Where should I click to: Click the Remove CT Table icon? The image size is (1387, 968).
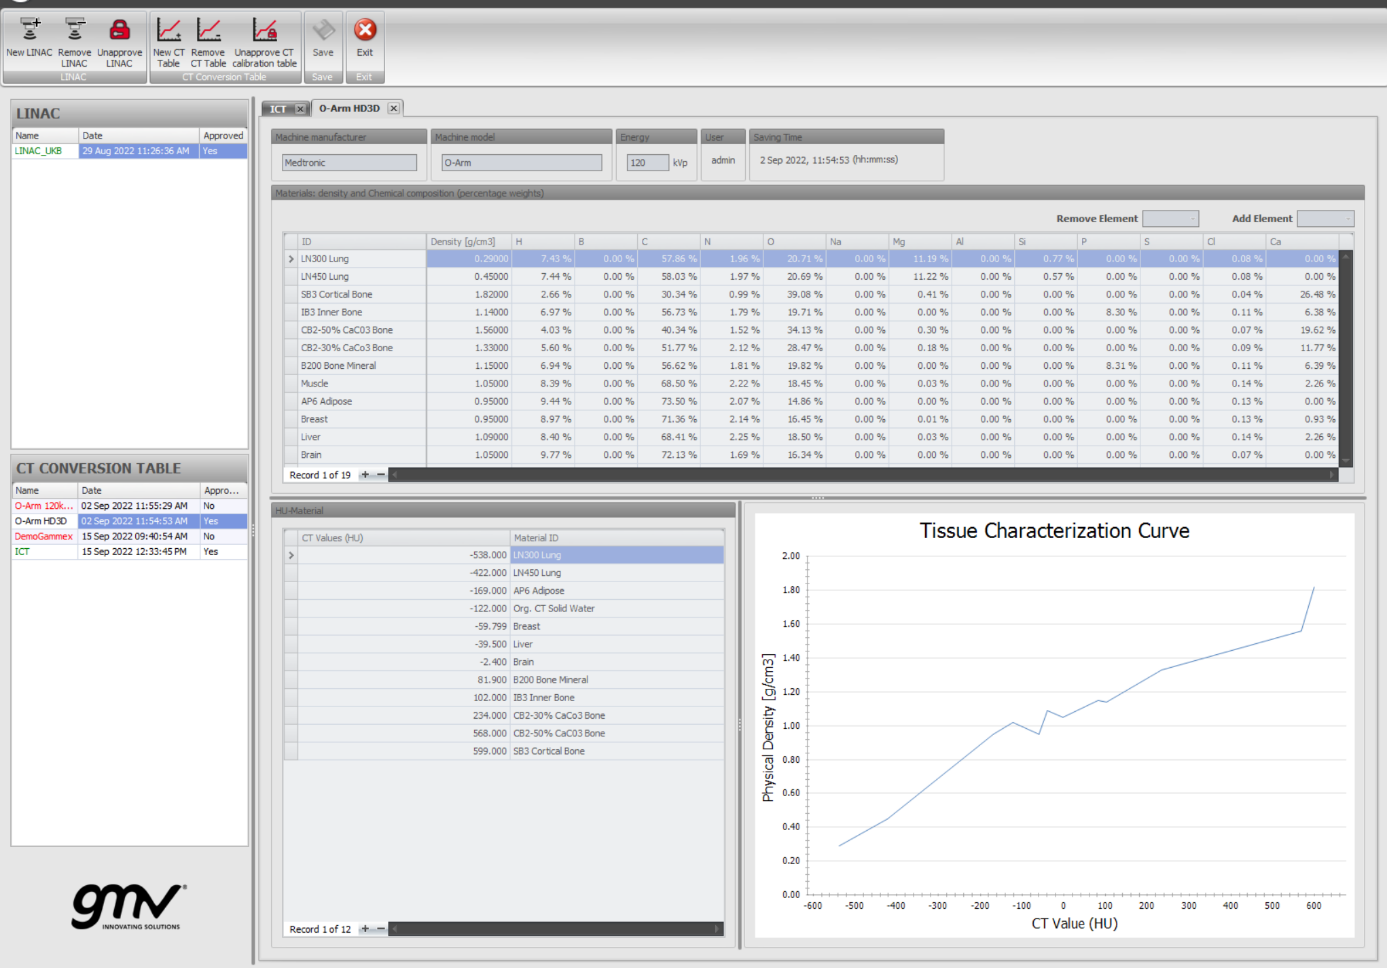[x=208, y=30]
